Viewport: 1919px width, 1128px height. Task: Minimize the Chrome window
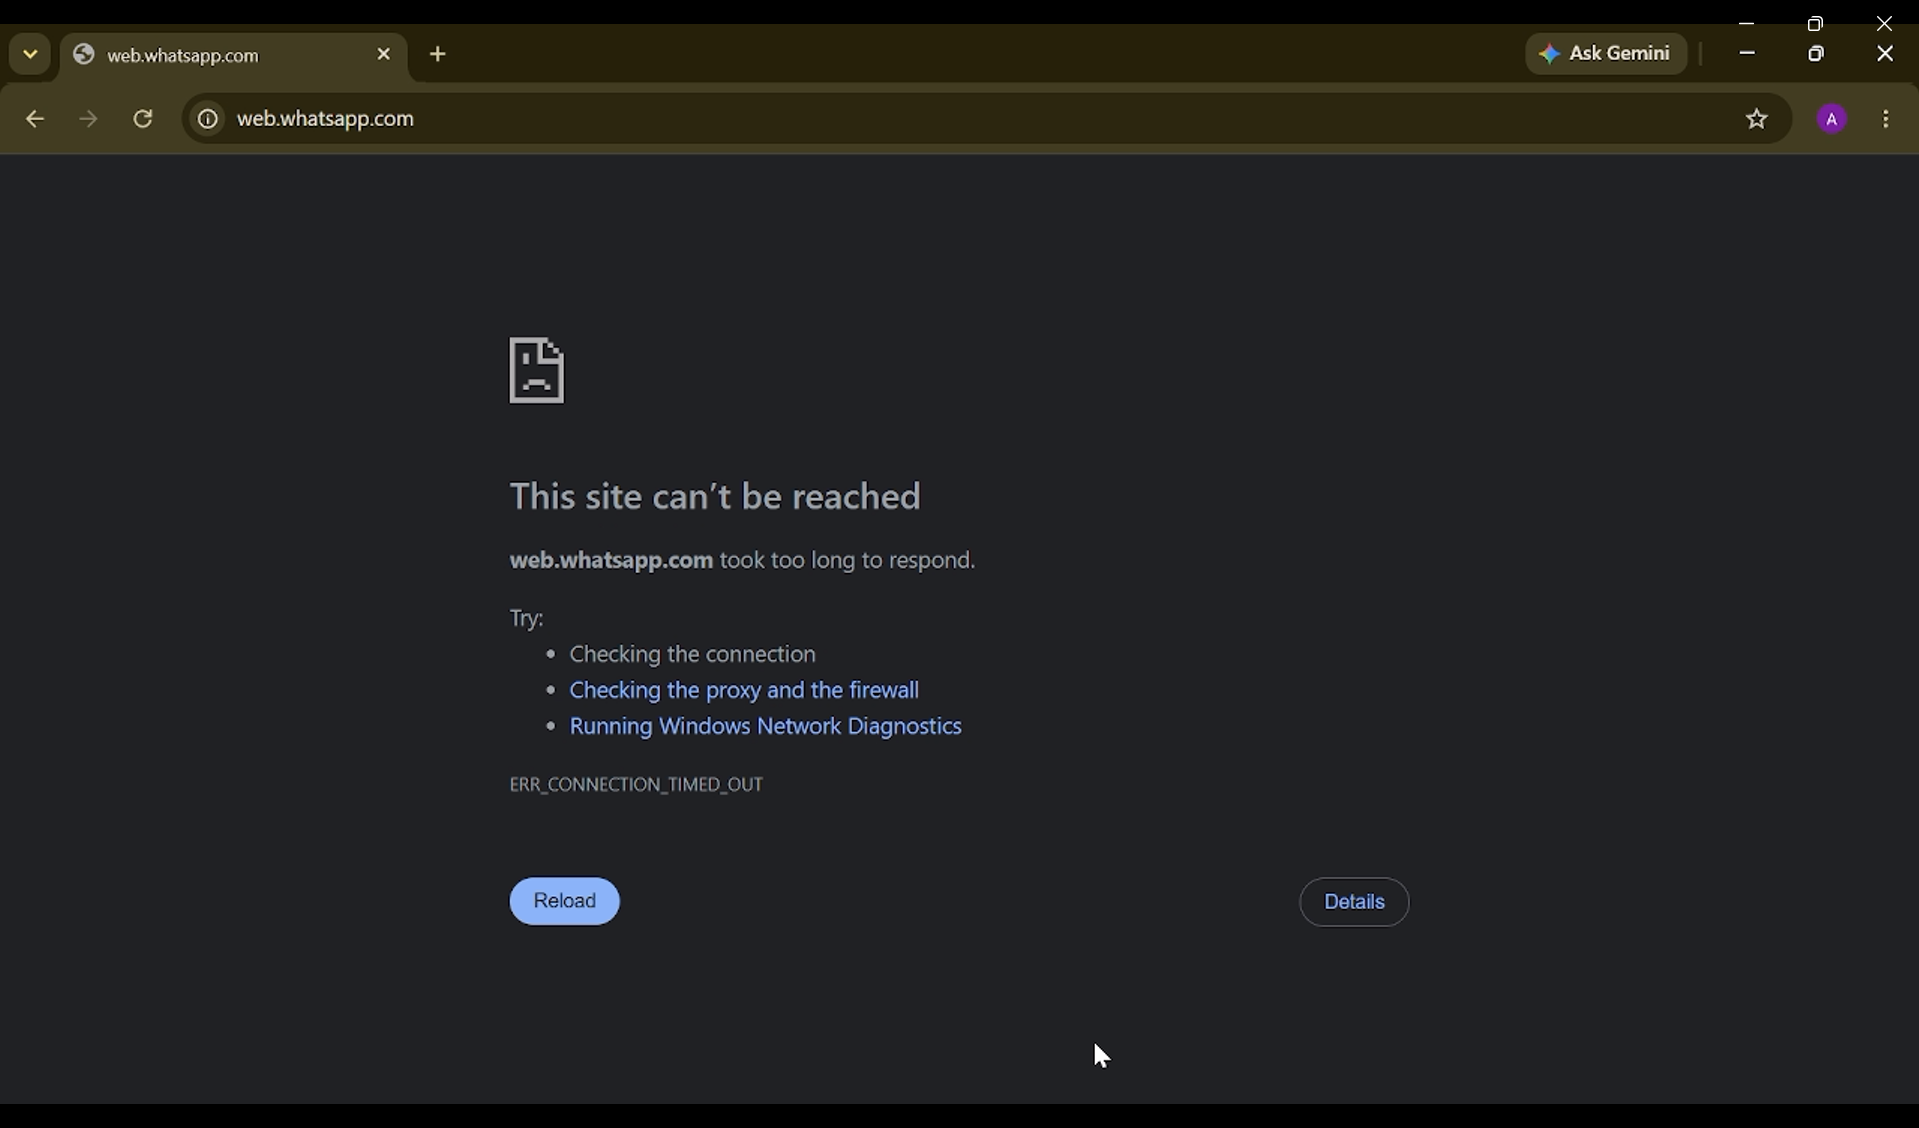[x=1747, y=54]
